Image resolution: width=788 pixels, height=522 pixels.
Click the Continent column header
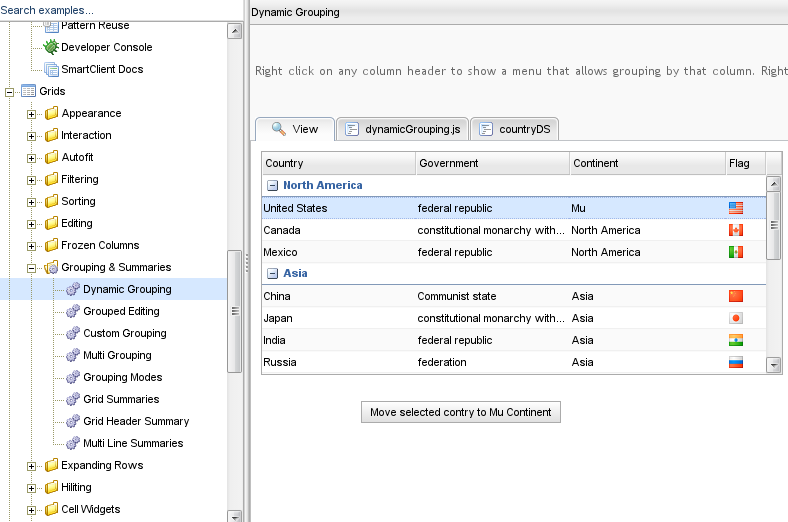pyautogui.click(x=647, y=163)
